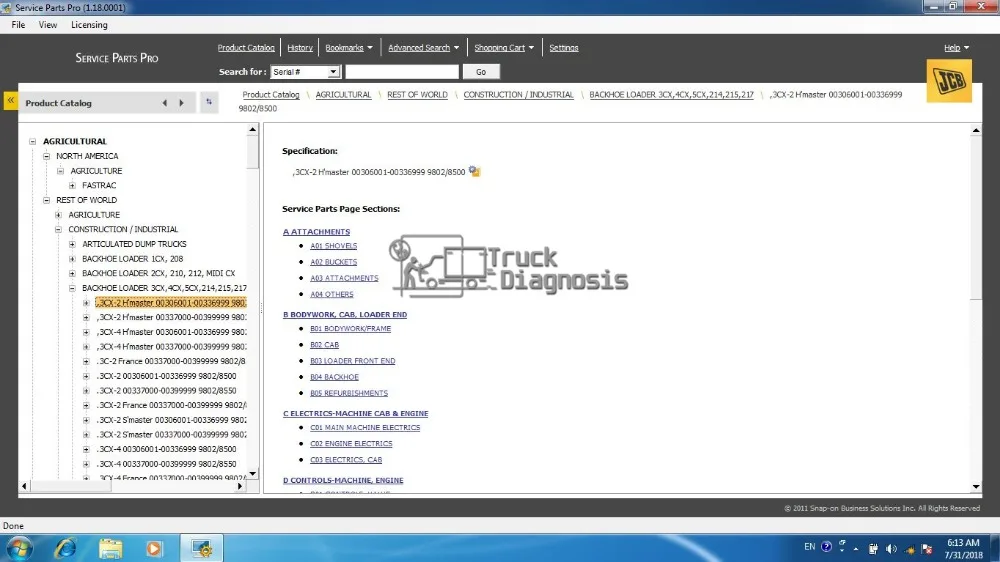Open C01 MAIN MACHINE ELECTRICS link
Image resolution: width=1000 pixels, height=562 pixels.
click(365, 427)
